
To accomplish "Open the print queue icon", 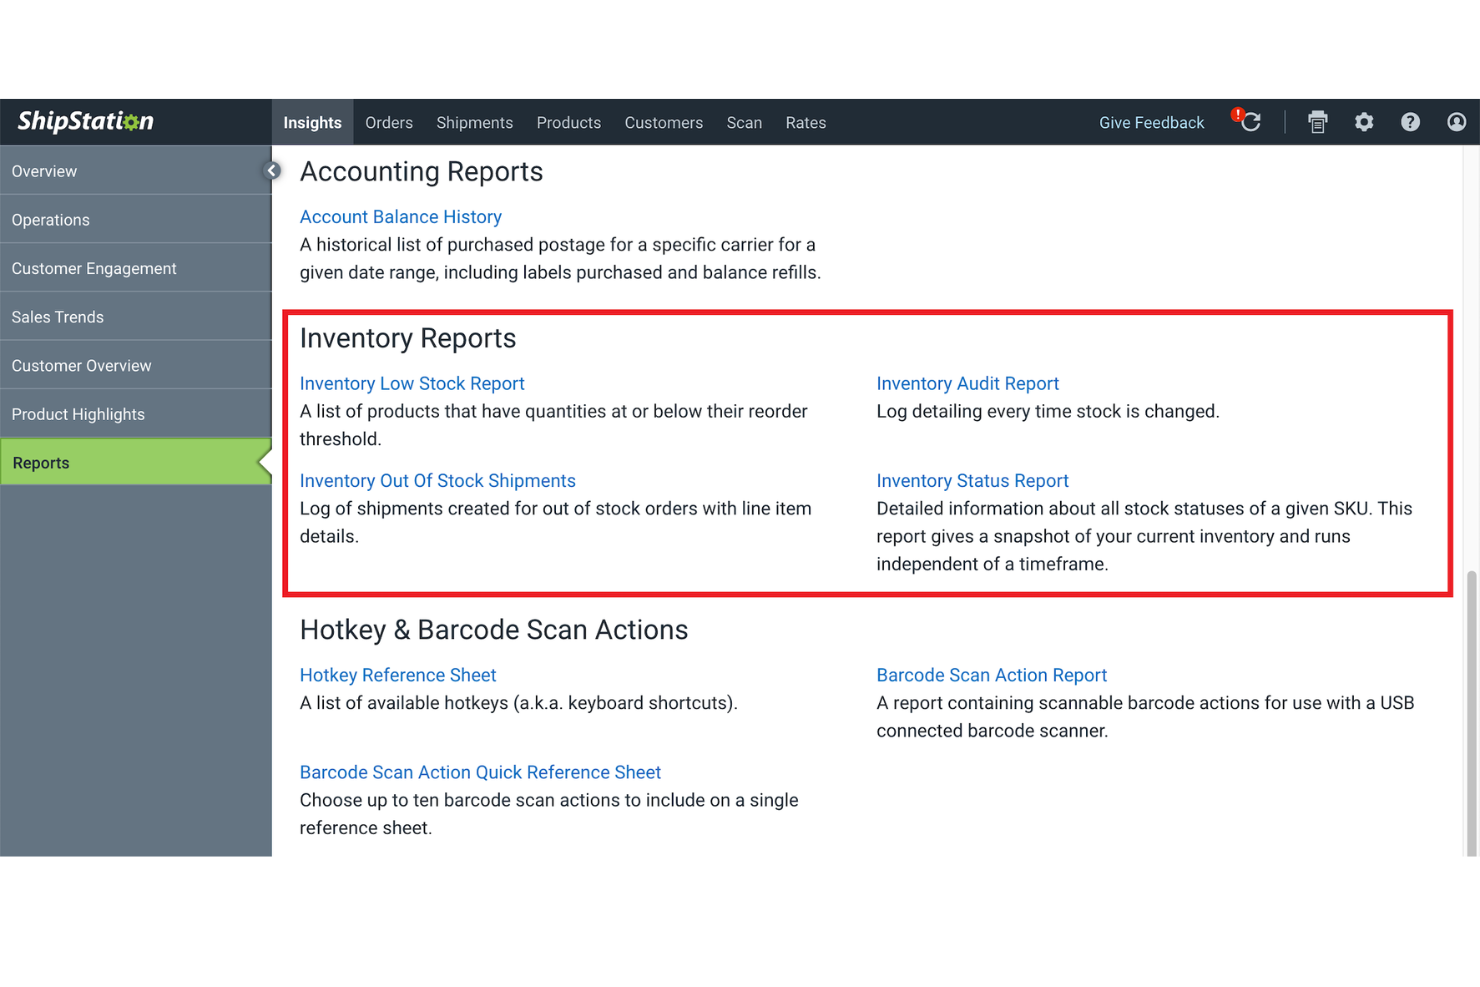I will [x=1317, y=121].
